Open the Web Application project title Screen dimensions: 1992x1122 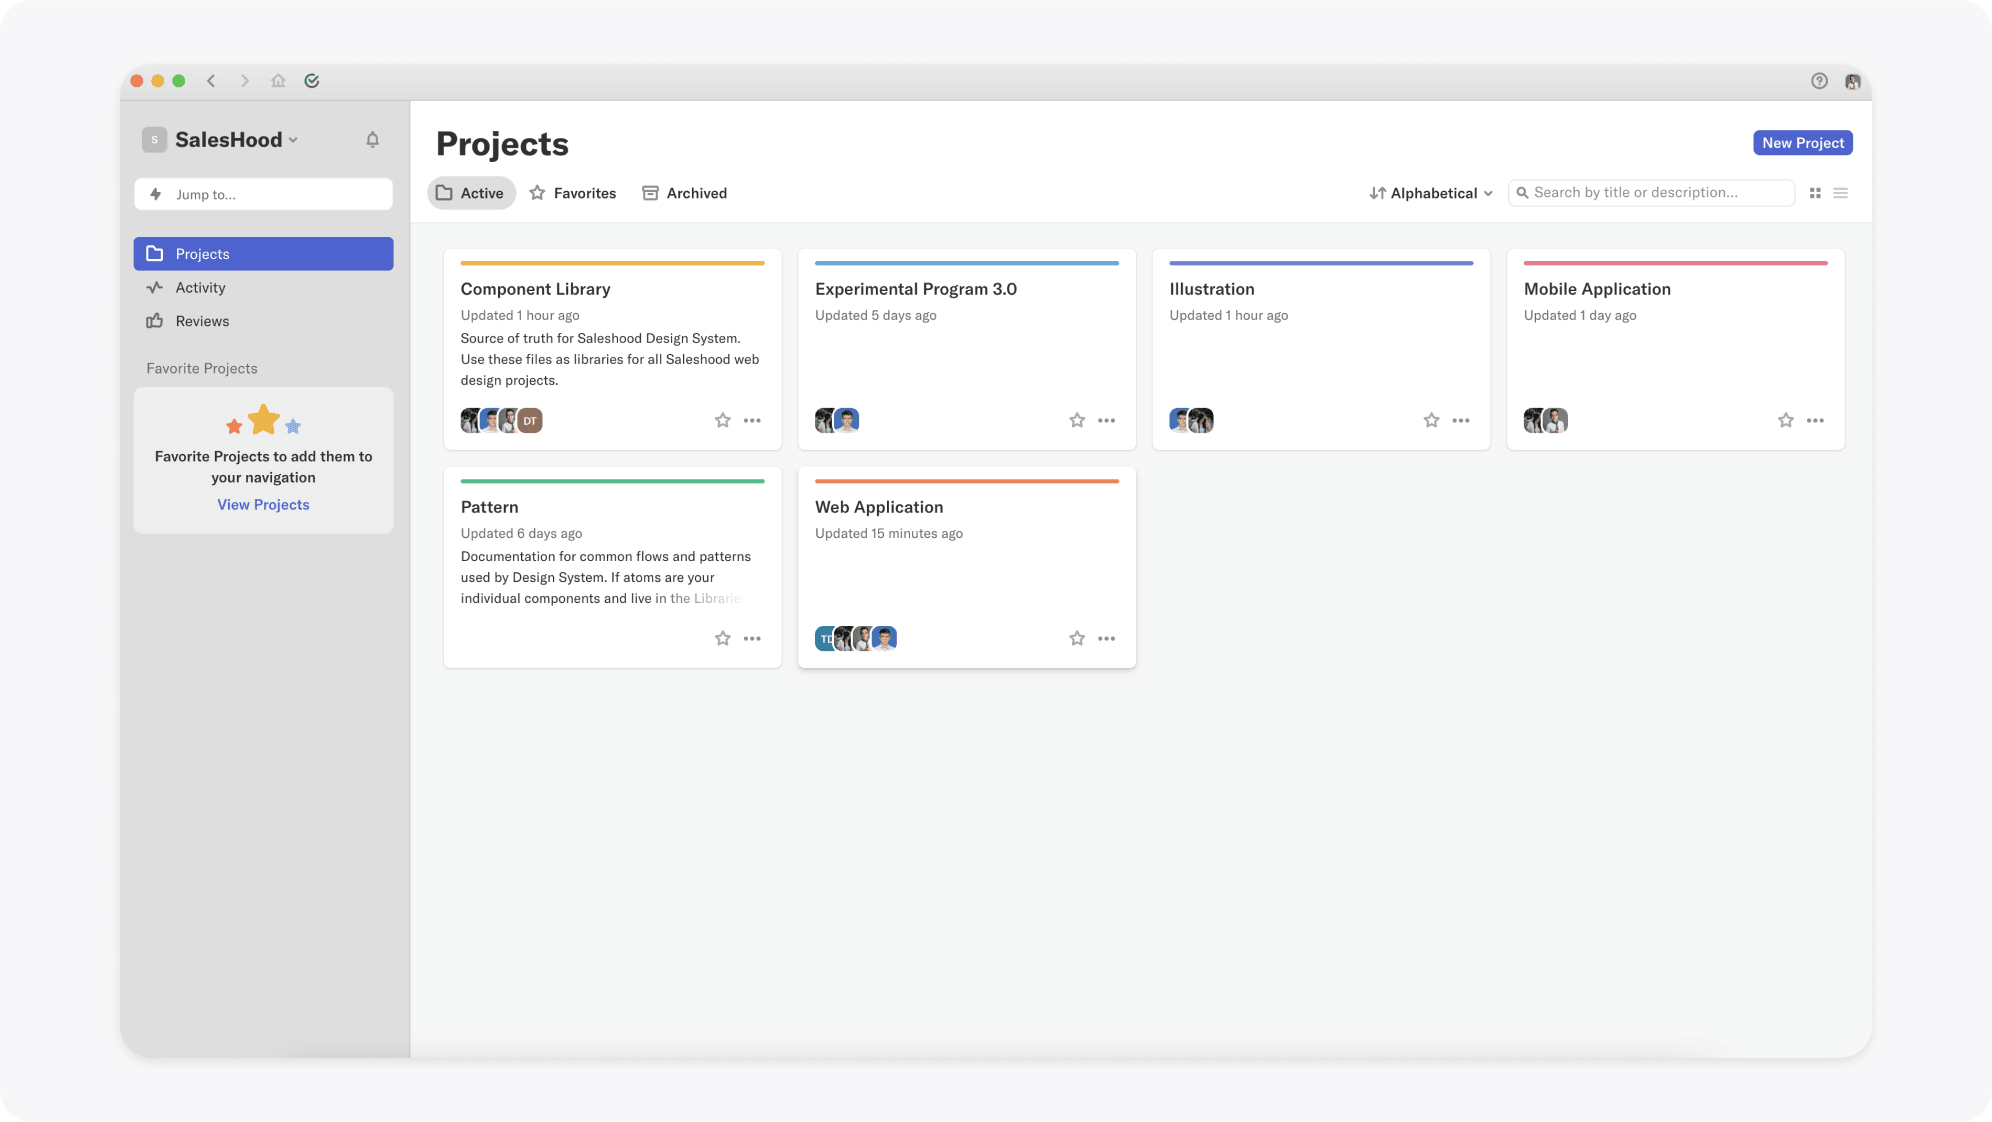(879, 507)
